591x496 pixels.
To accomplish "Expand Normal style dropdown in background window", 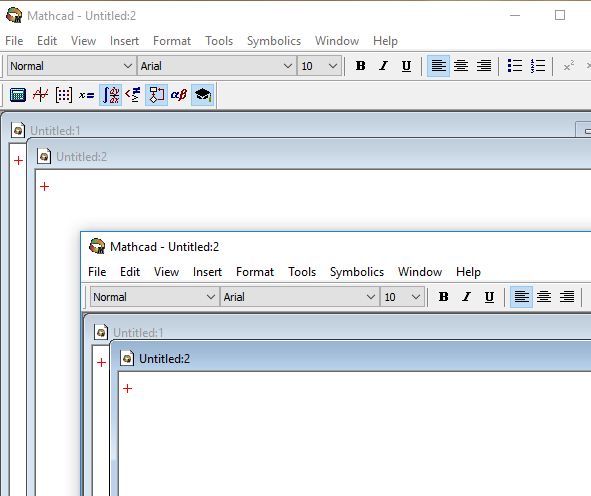I will (128, 66).
